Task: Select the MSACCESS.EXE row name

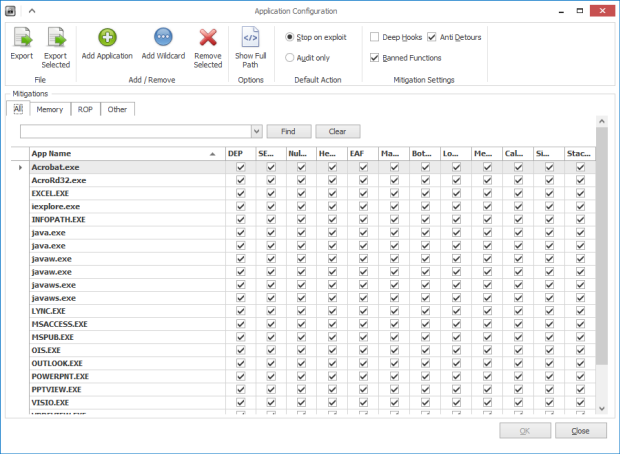Action: pyautogui.click(x=60, y=324)
